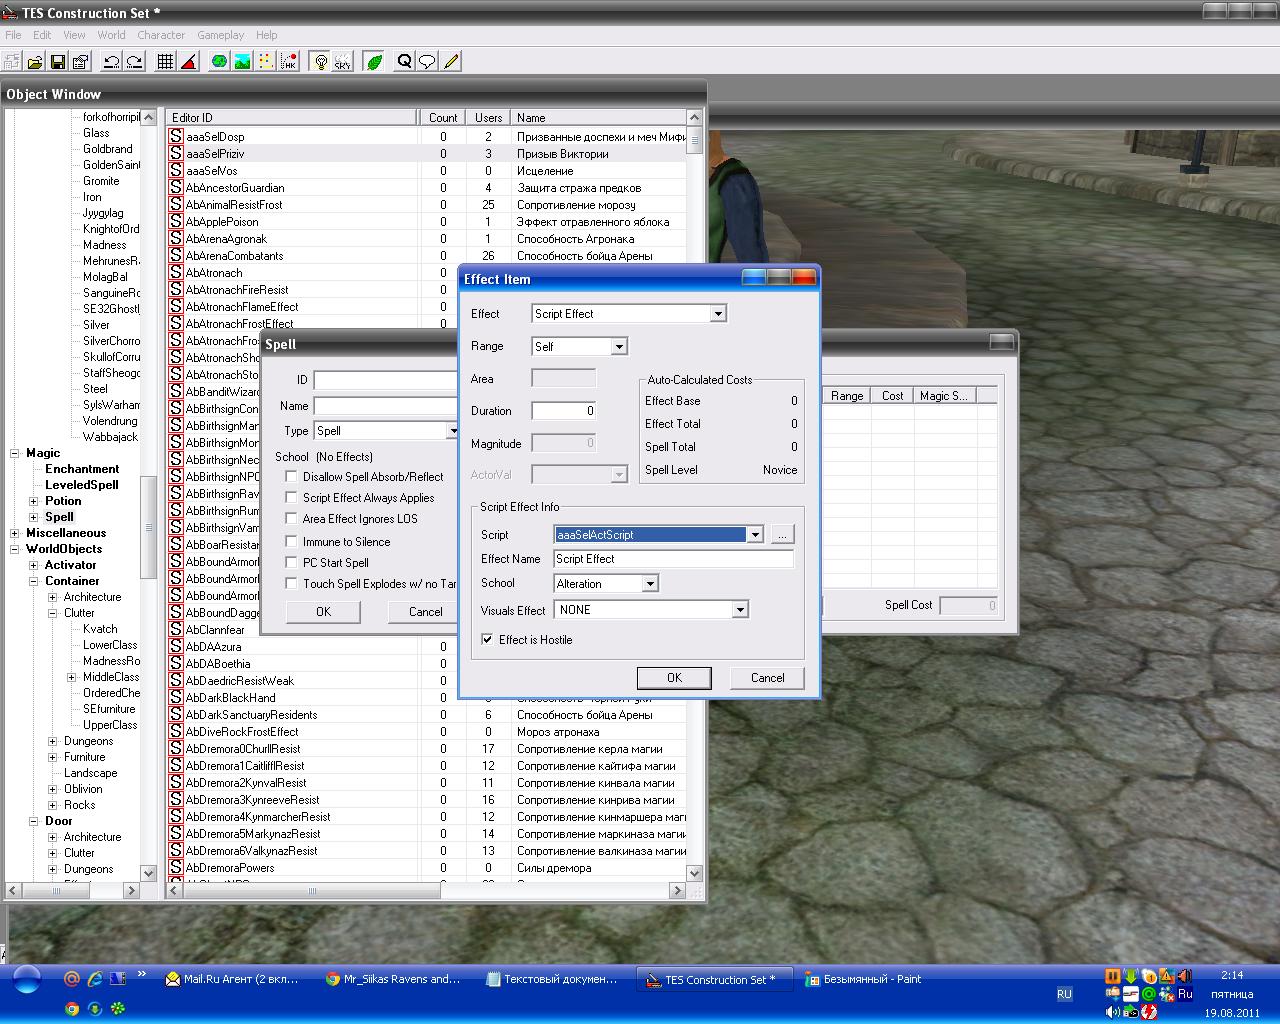
Task: Expand MiddleClass under Clutter
Action: click(71, 677)
